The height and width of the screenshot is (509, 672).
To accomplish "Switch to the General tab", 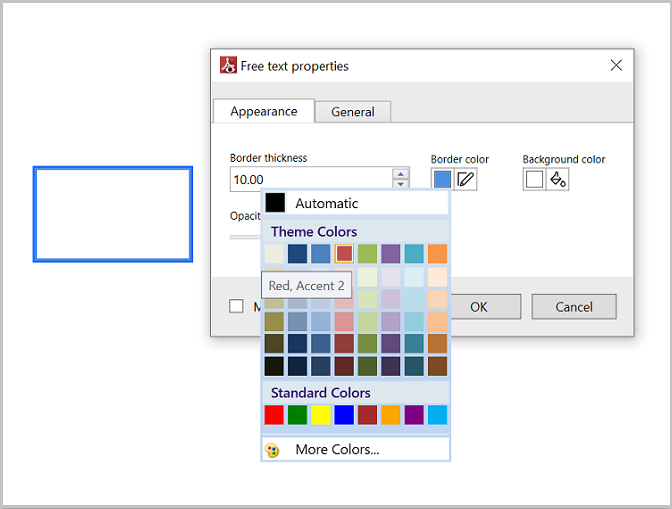I will [353, 112].
